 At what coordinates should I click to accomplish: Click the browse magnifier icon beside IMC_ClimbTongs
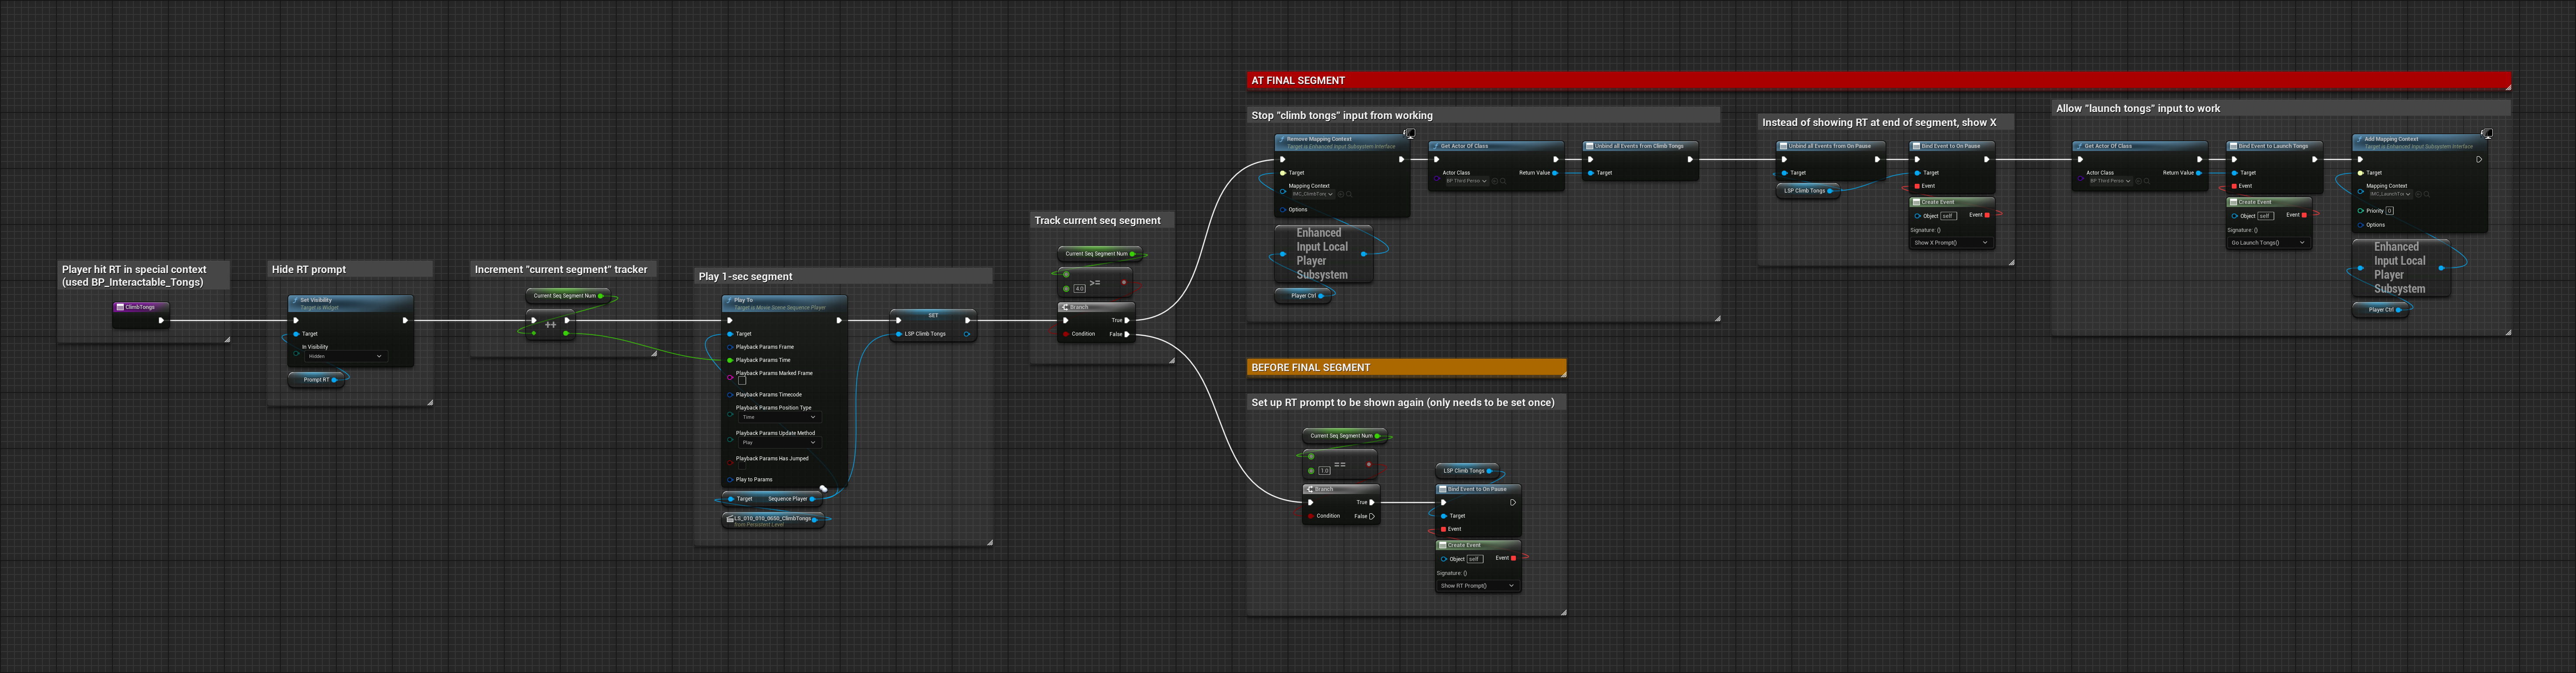click(x=1349, y=194)
